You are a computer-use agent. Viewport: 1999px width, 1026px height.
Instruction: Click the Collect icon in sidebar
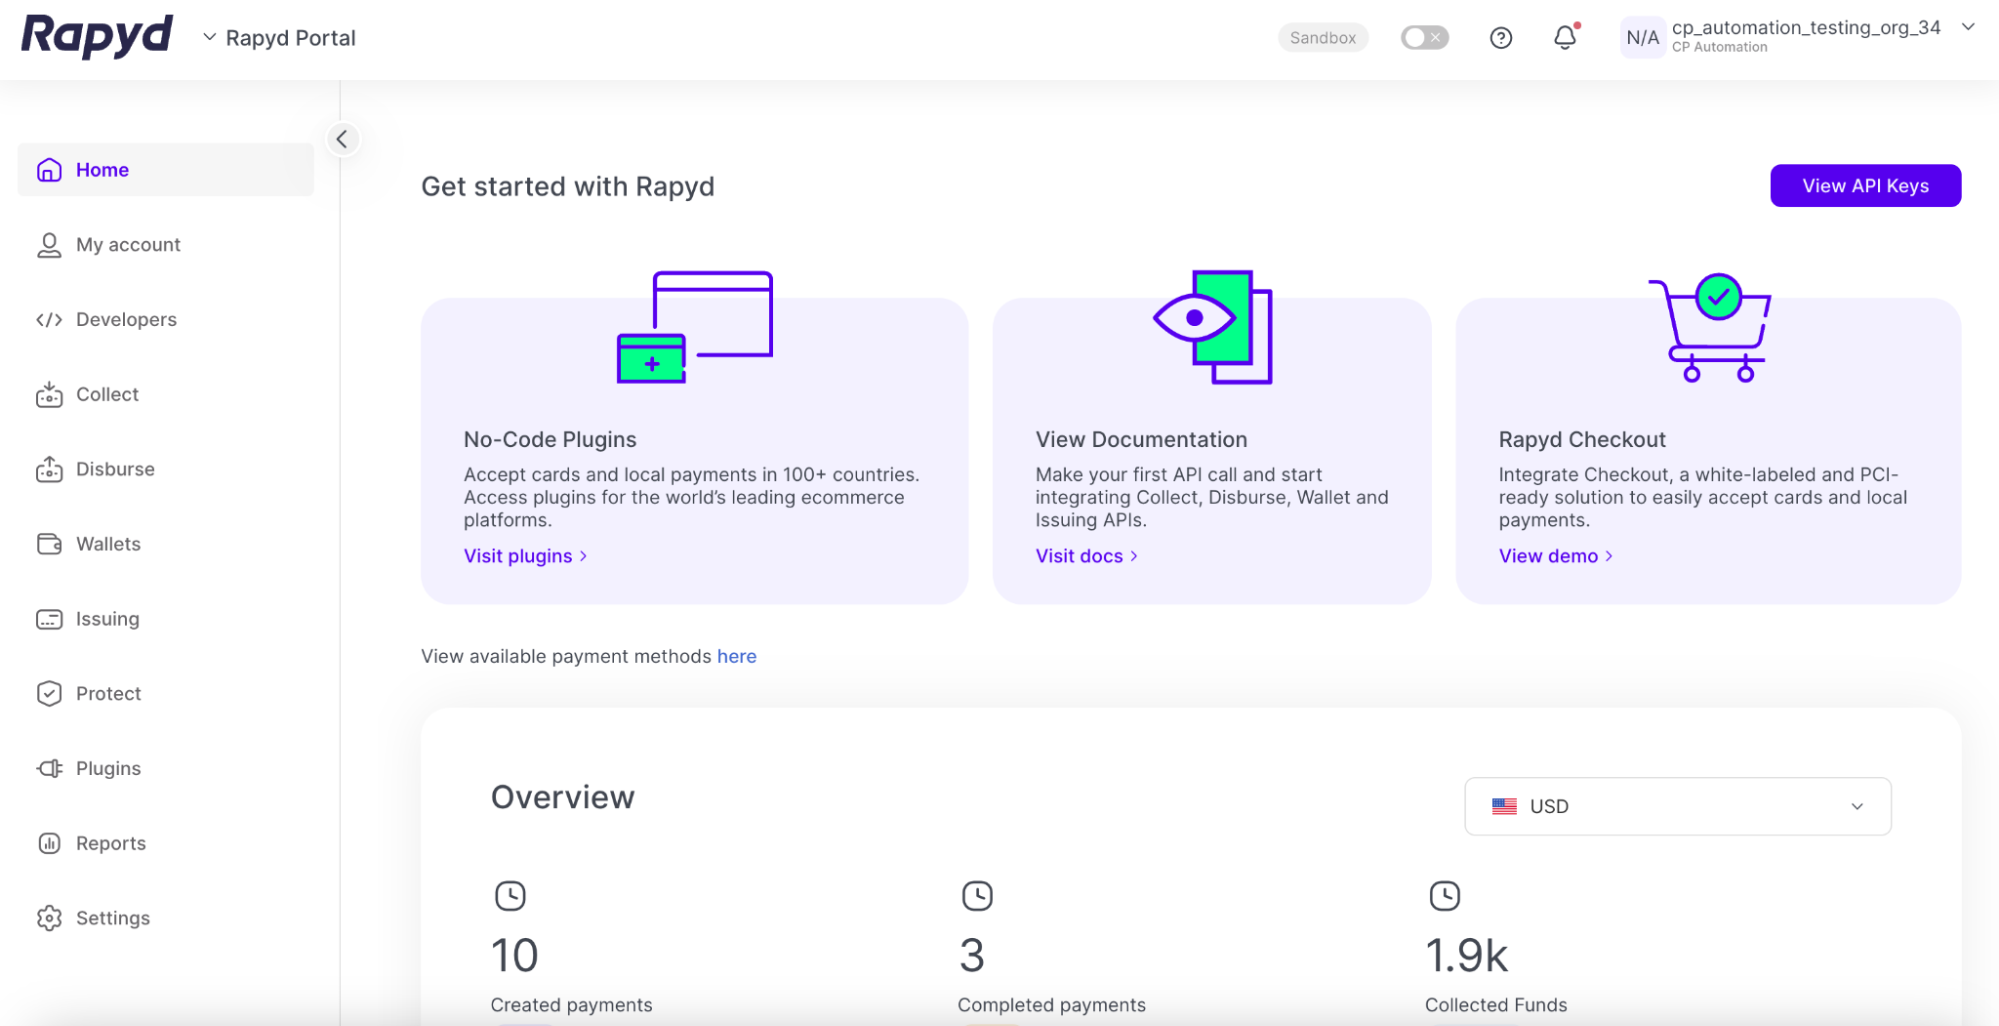click(x=49, y=395)
